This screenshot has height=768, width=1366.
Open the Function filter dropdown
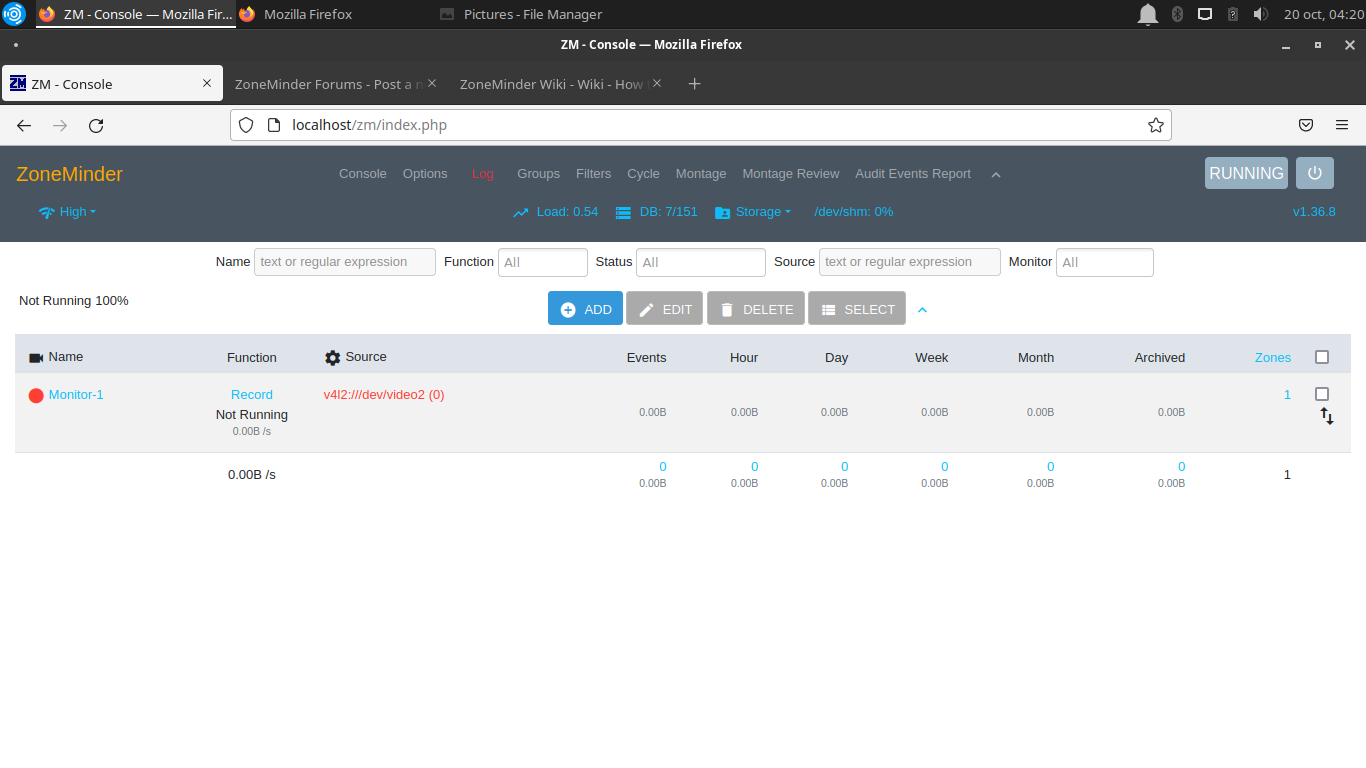[x=543, y=262]
